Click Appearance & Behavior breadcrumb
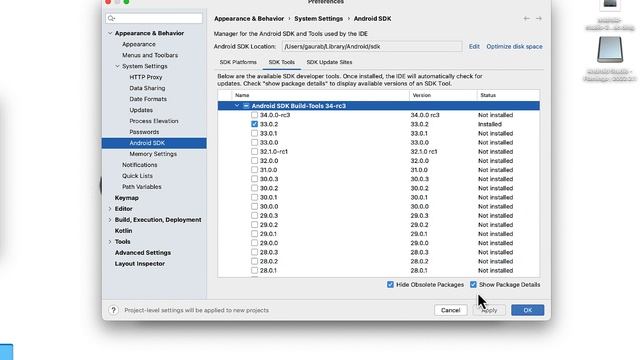 pos(249,19)
